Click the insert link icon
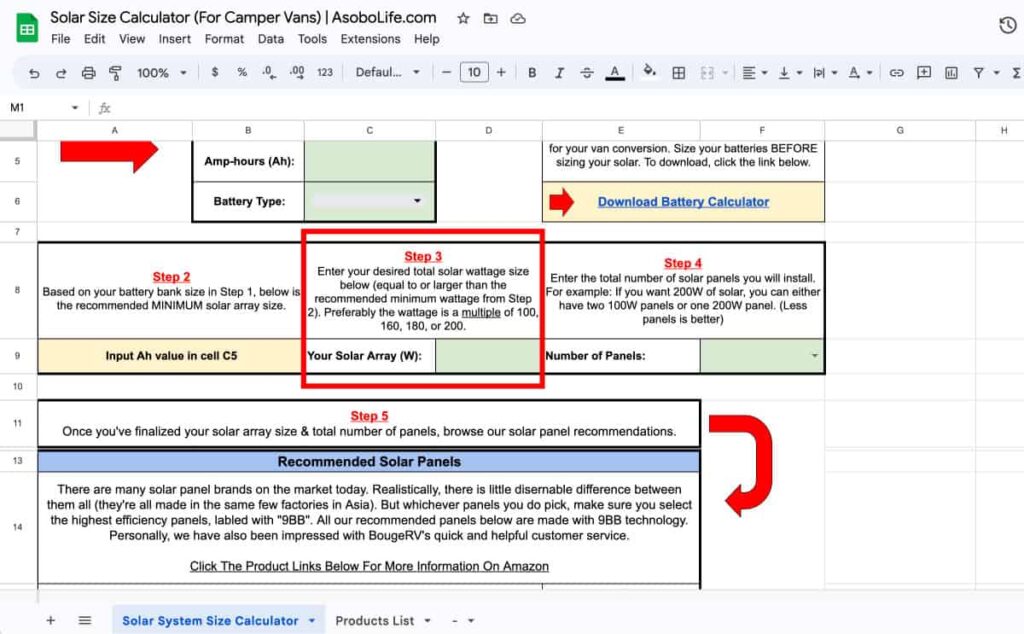 [896, 73]
